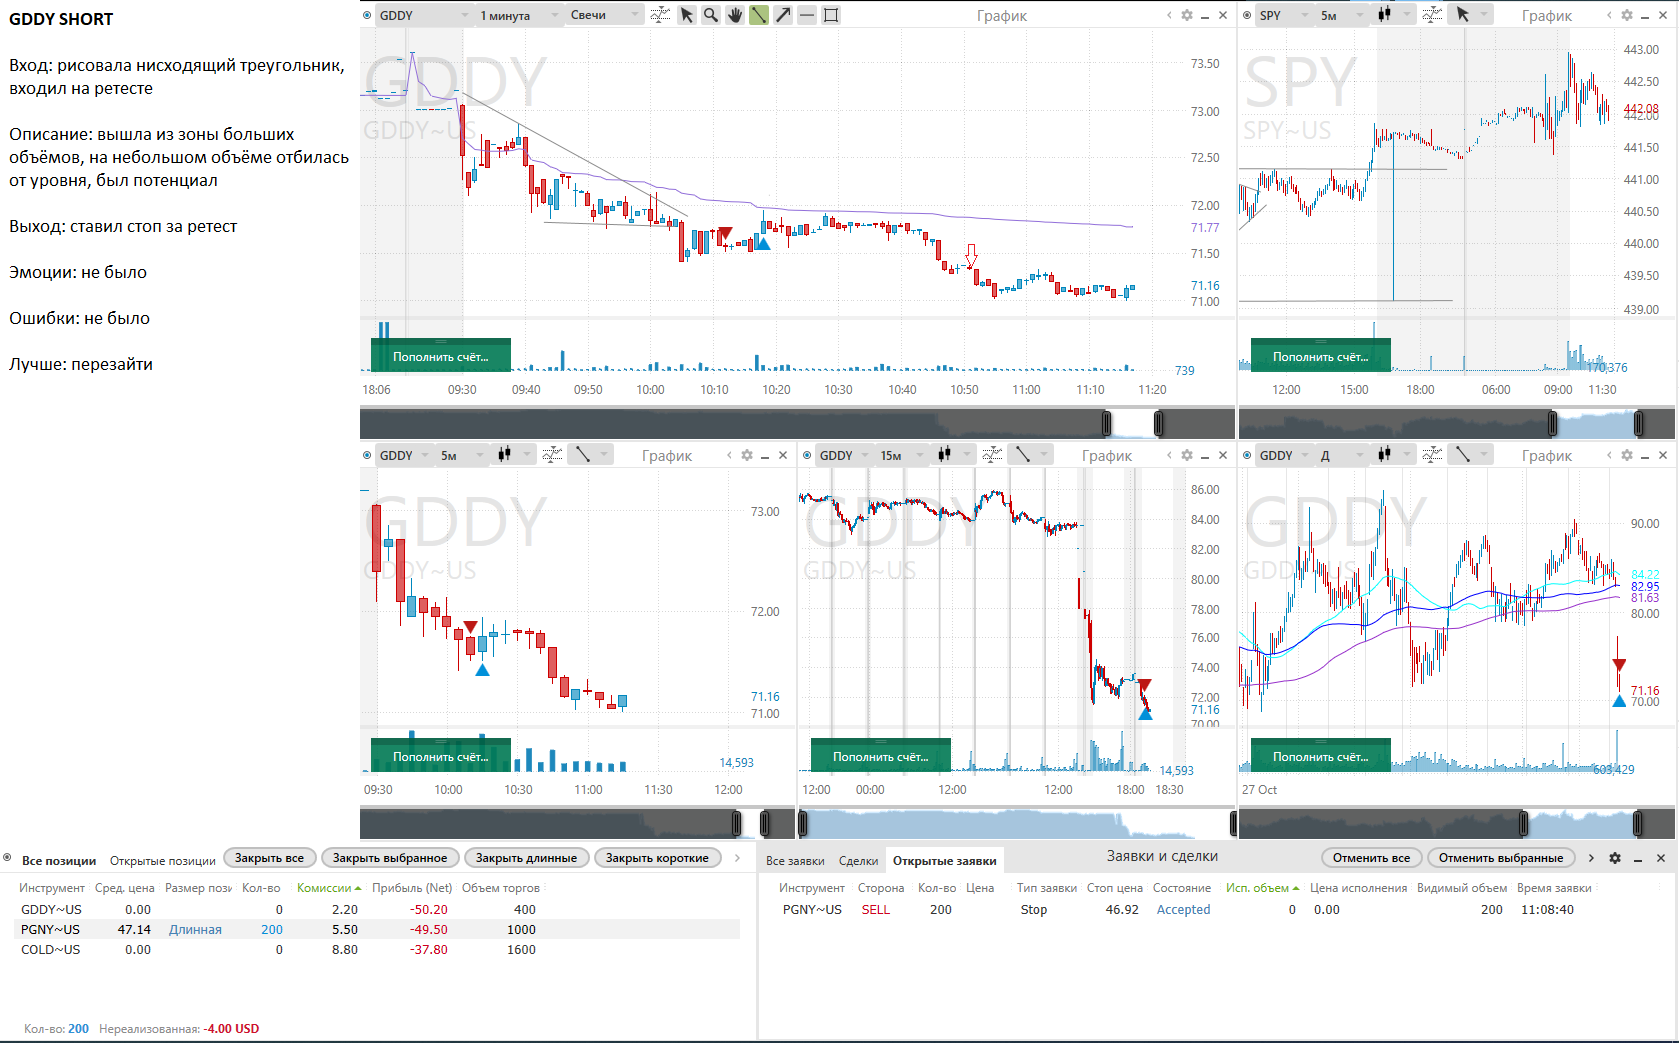This screenshot has height=1043, width=1679.
Task: Open 15м timeframe dropdown in GDDY chart
Action: [902, 455]
